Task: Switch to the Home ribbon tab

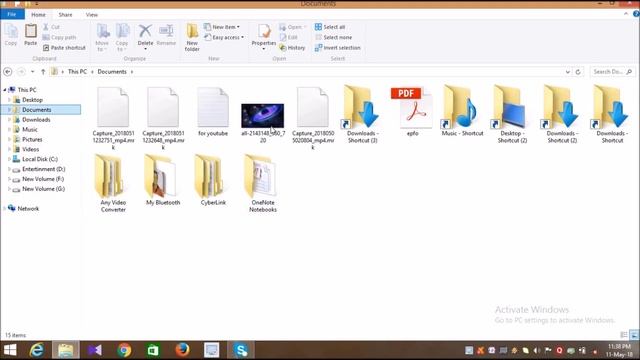Action: coord(38,14)
